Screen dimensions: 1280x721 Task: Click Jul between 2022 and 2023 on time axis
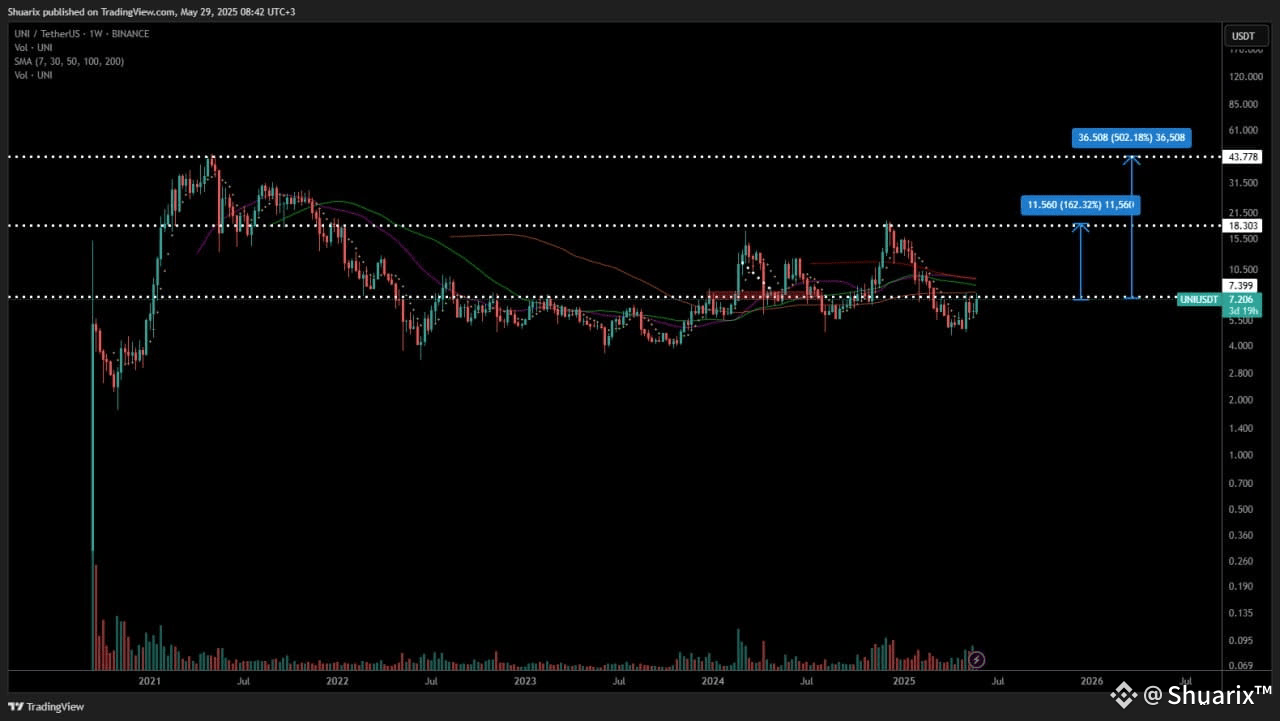pos(431,682)
